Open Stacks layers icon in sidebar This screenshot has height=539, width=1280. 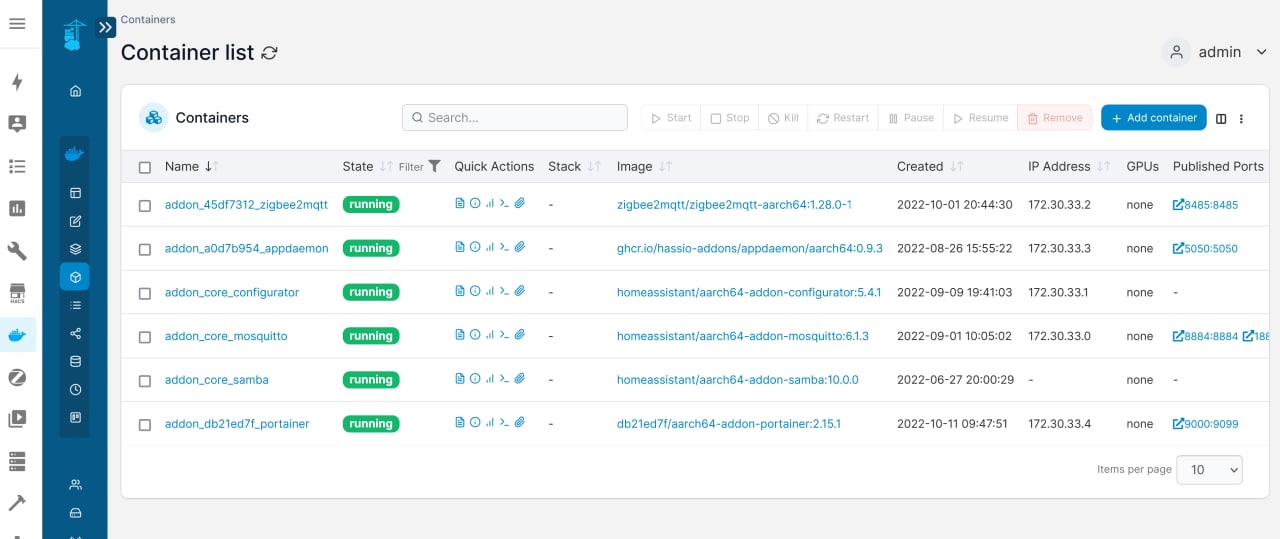pyautogui.click(x=75, y=249)
